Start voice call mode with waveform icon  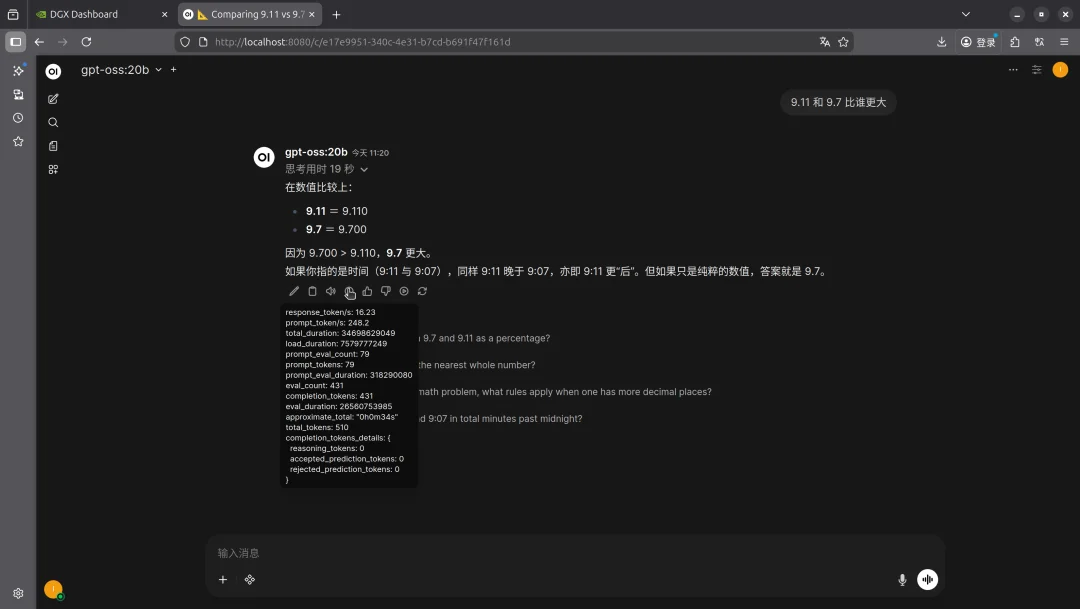click(x=927, y=579)
